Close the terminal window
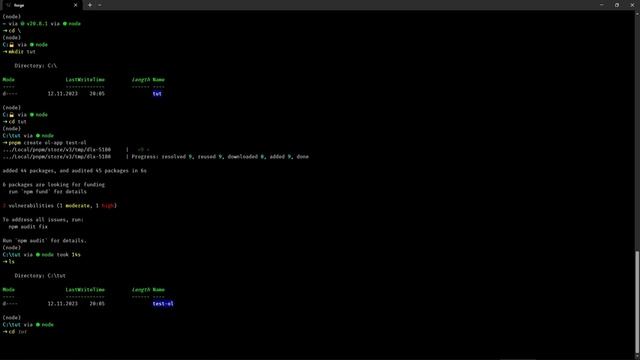Viewport: 640px width, 360px height. (632, 5)
